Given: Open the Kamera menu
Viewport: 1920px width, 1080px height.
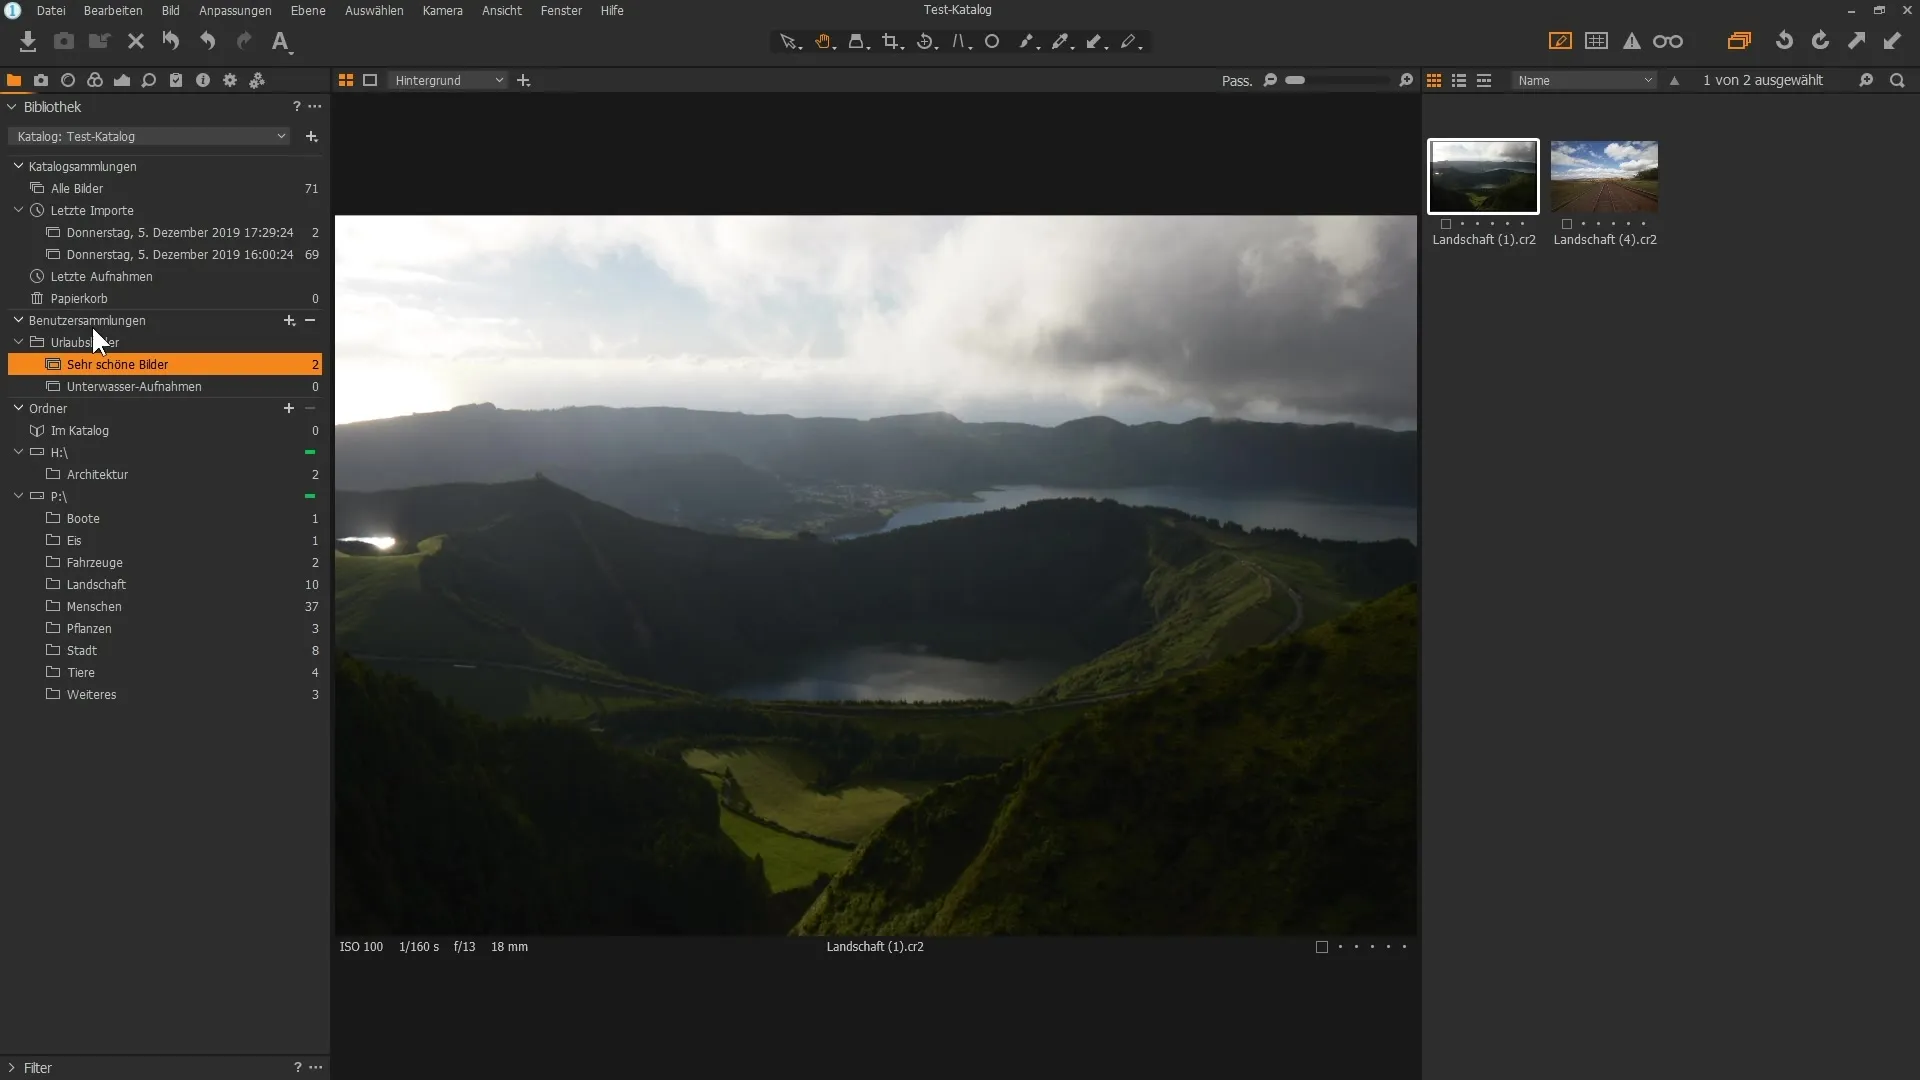Looking at the screenshot, I should click(x=442, y=10).
